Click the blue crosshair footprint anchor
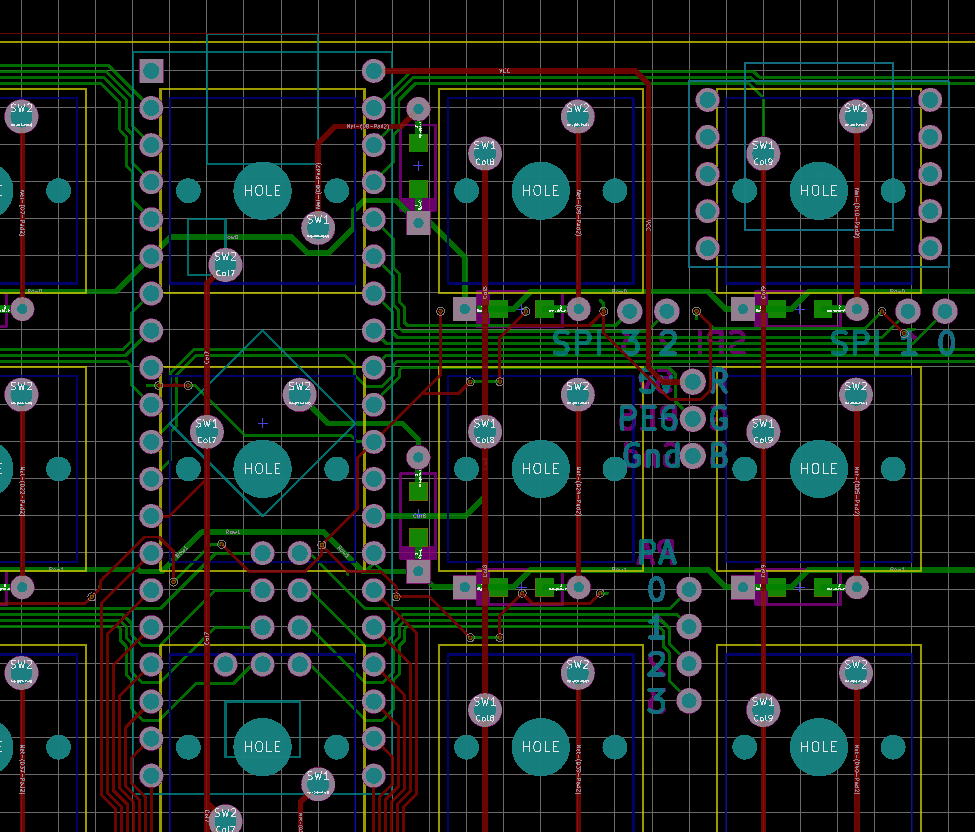This screenshot has width=975, height=832. point(262,423)
